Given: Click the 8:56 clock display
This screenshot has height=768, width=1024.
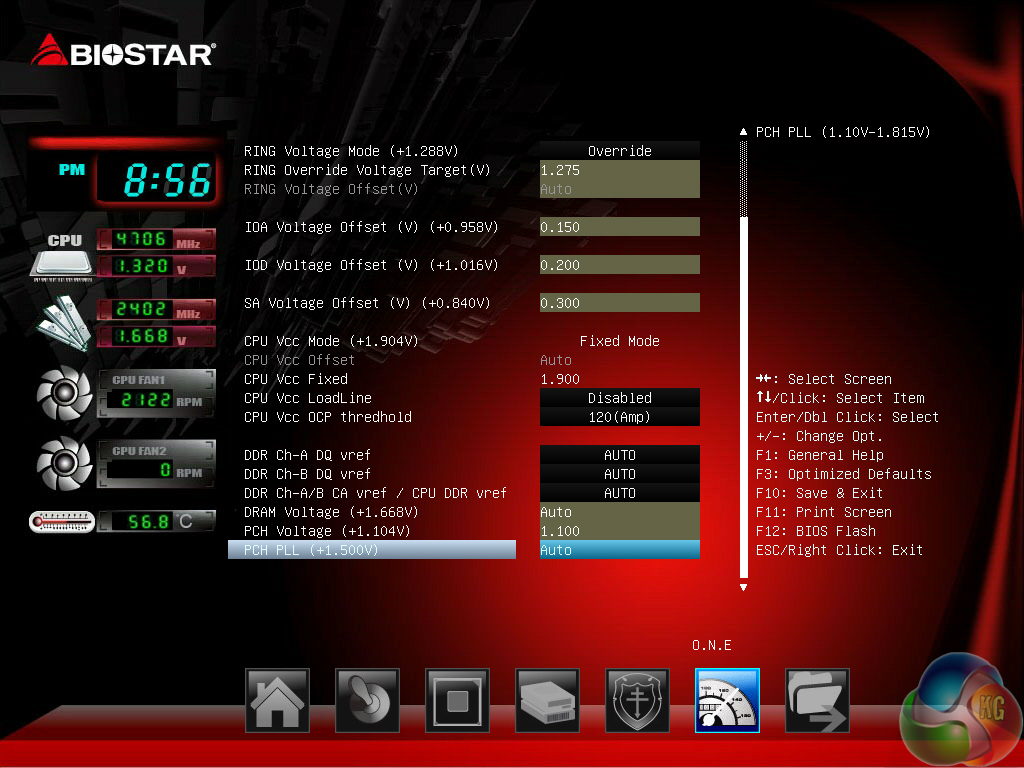Looking at the screenshot, I should [x=157, y=179].
